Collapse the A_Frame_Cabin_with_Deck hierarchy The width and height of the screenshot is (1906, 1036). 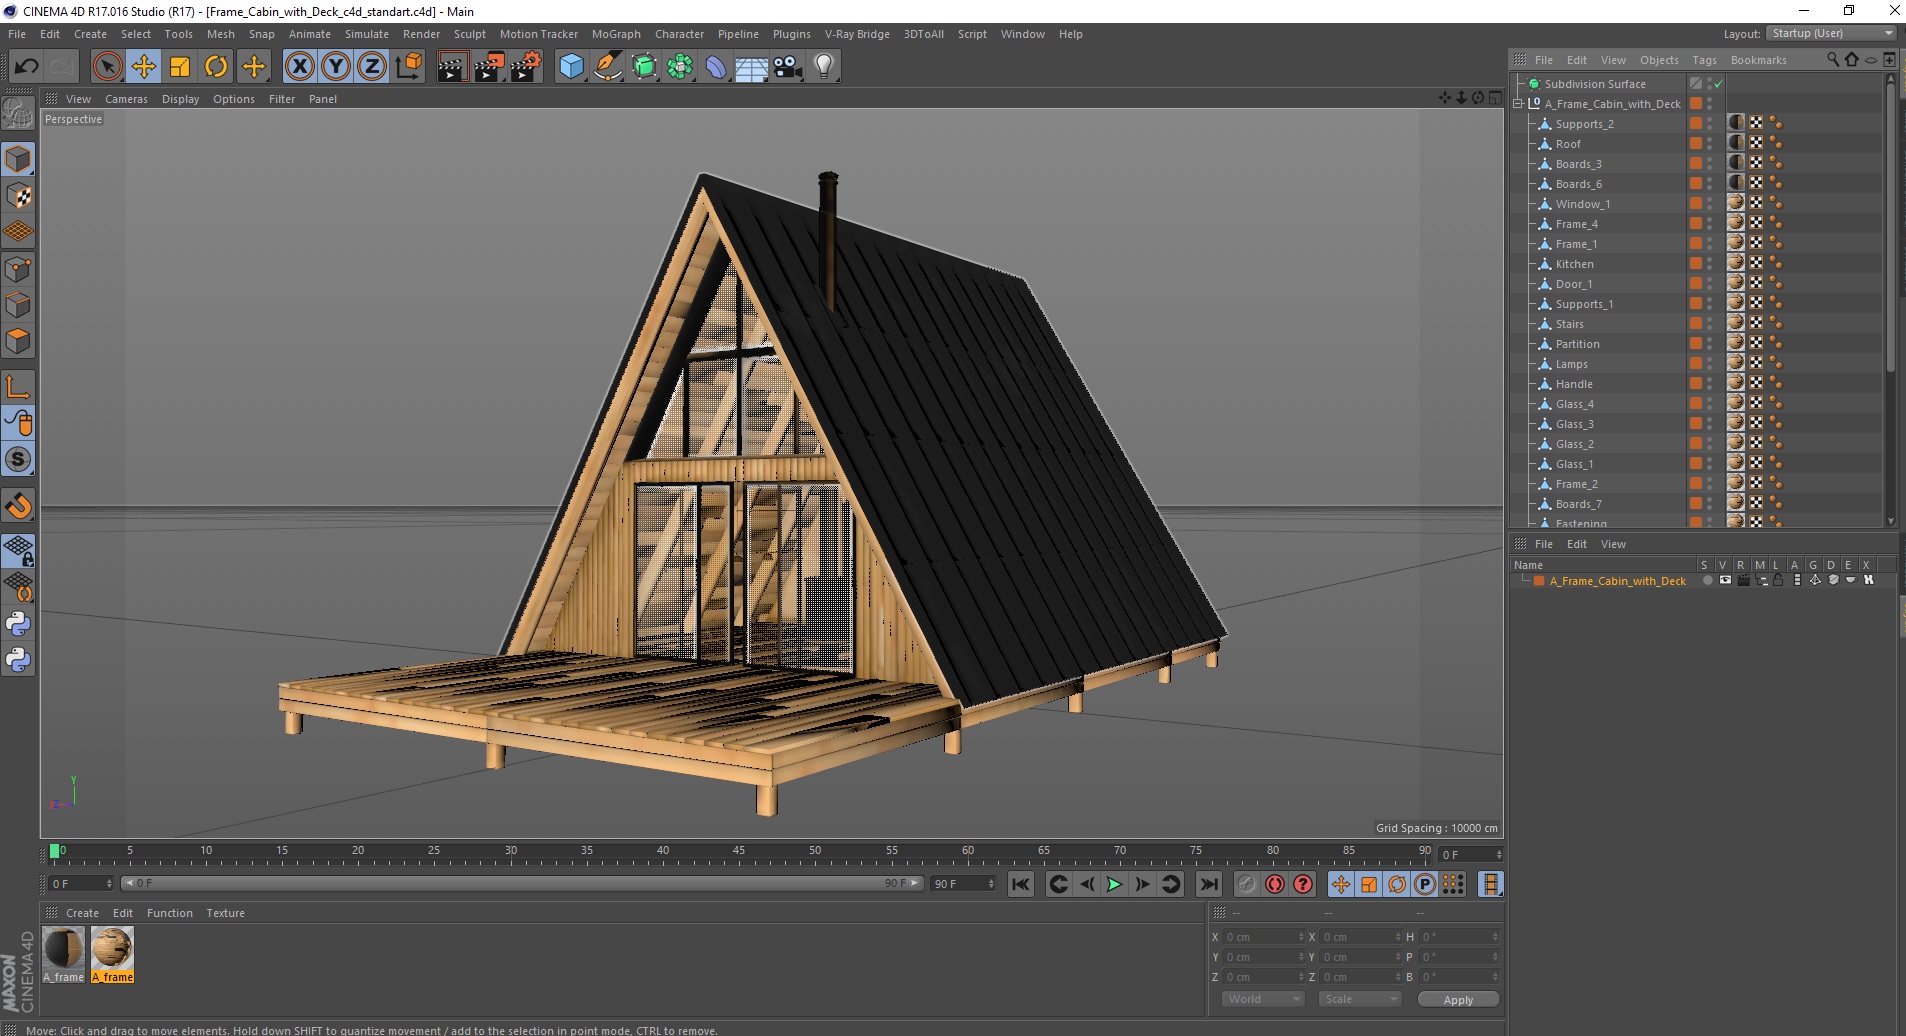click(1519, 103)
